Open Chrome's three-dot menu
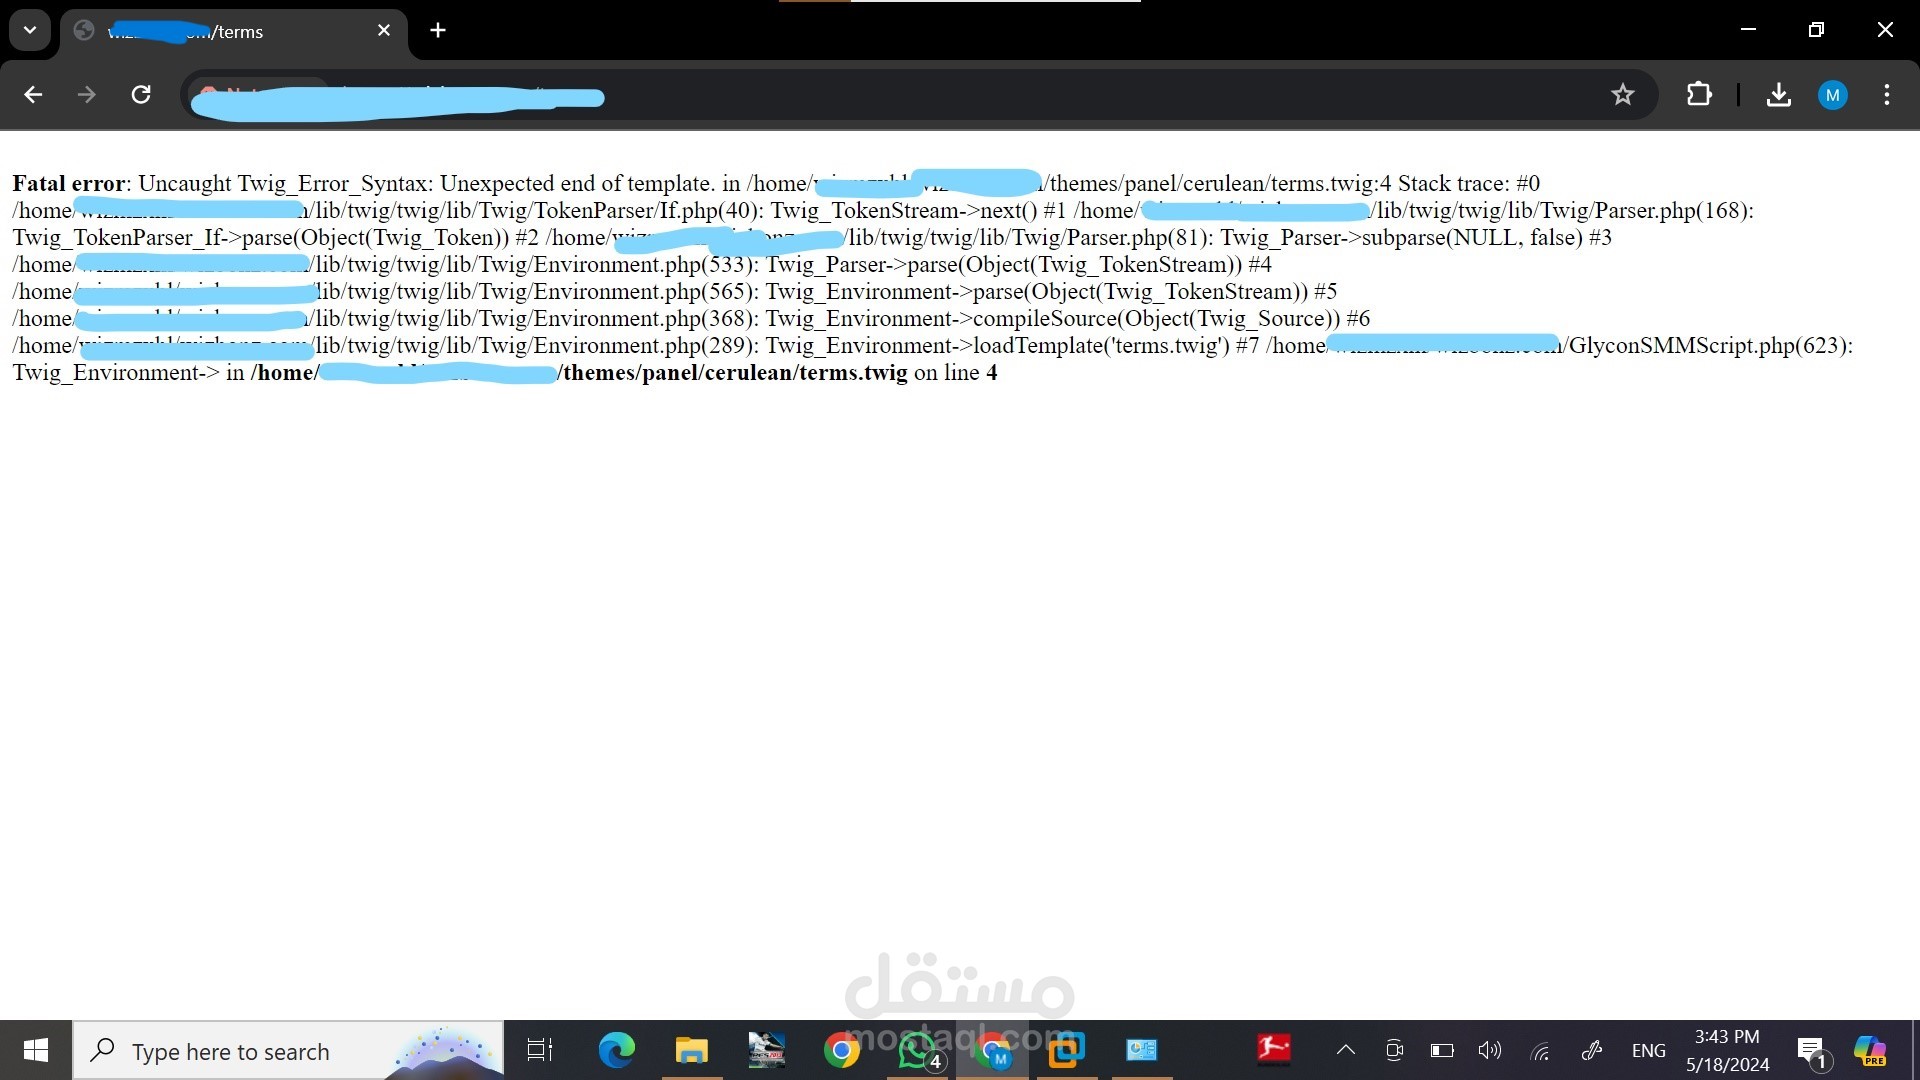 [1886, 95]
